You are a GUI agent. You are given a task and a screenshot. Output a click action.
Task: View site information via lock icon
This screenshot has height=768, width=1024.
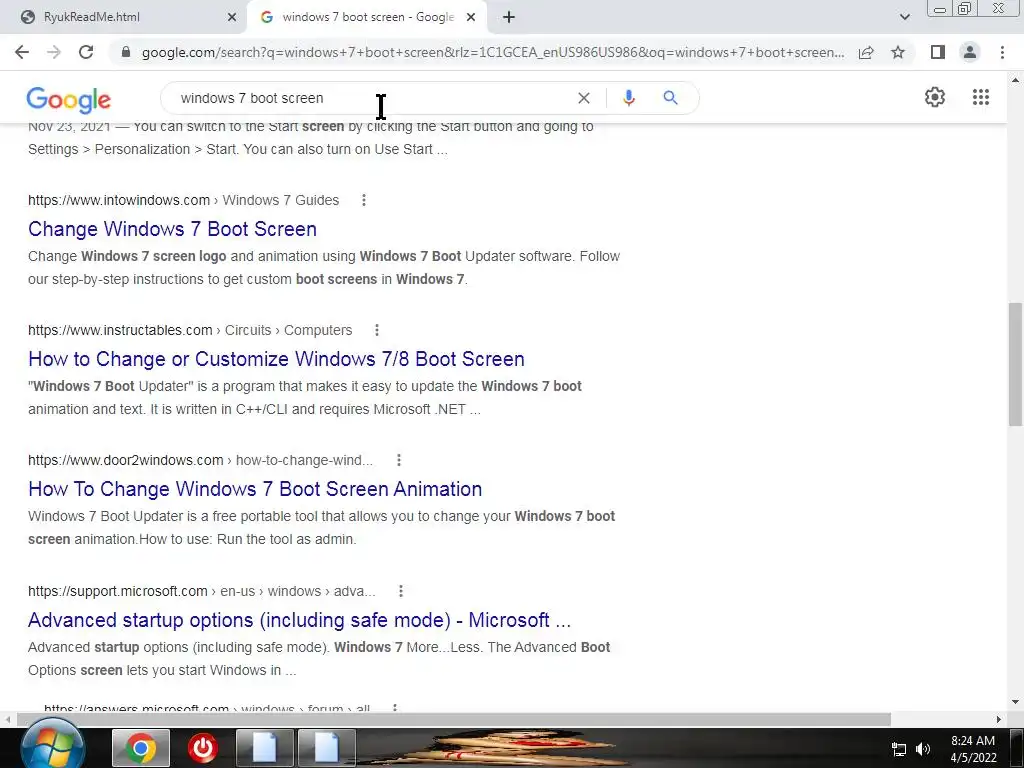[x=126, y=52]
